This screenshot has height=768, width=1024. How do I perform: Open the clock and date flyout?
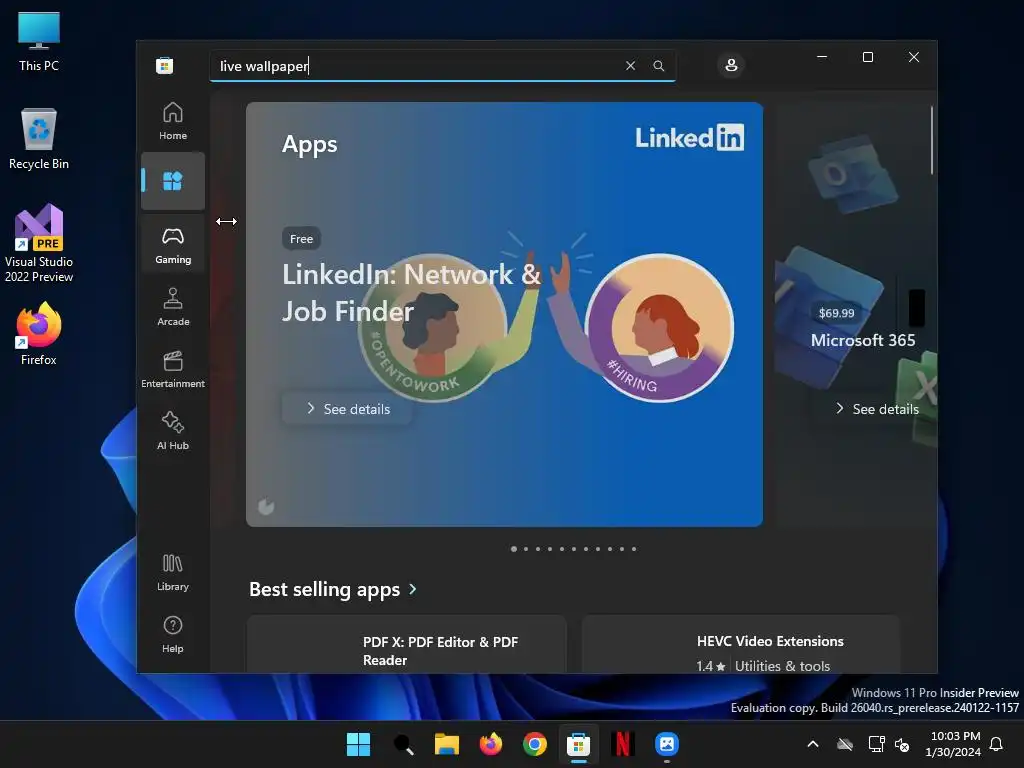click(x=953, y=744)
